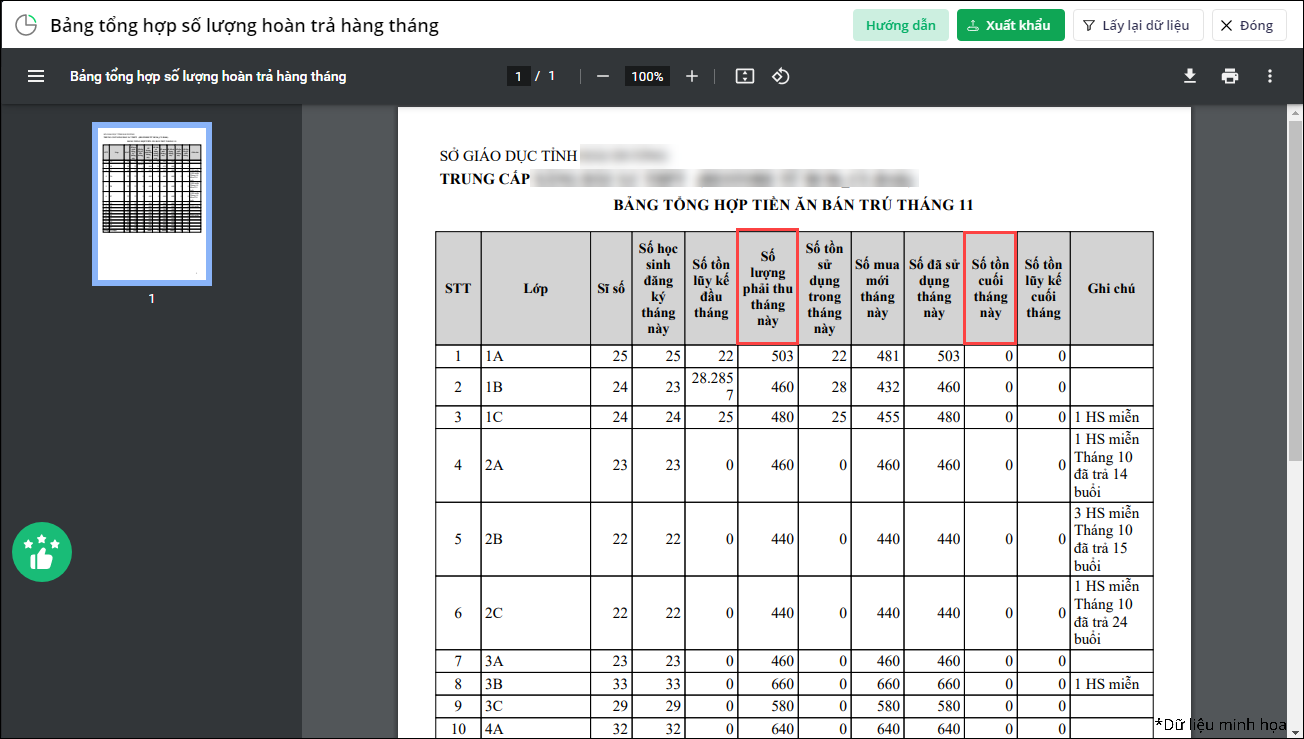Click the Số lượng phải thu tháng này header
The image size is (1304, 739).
[767, 288]
